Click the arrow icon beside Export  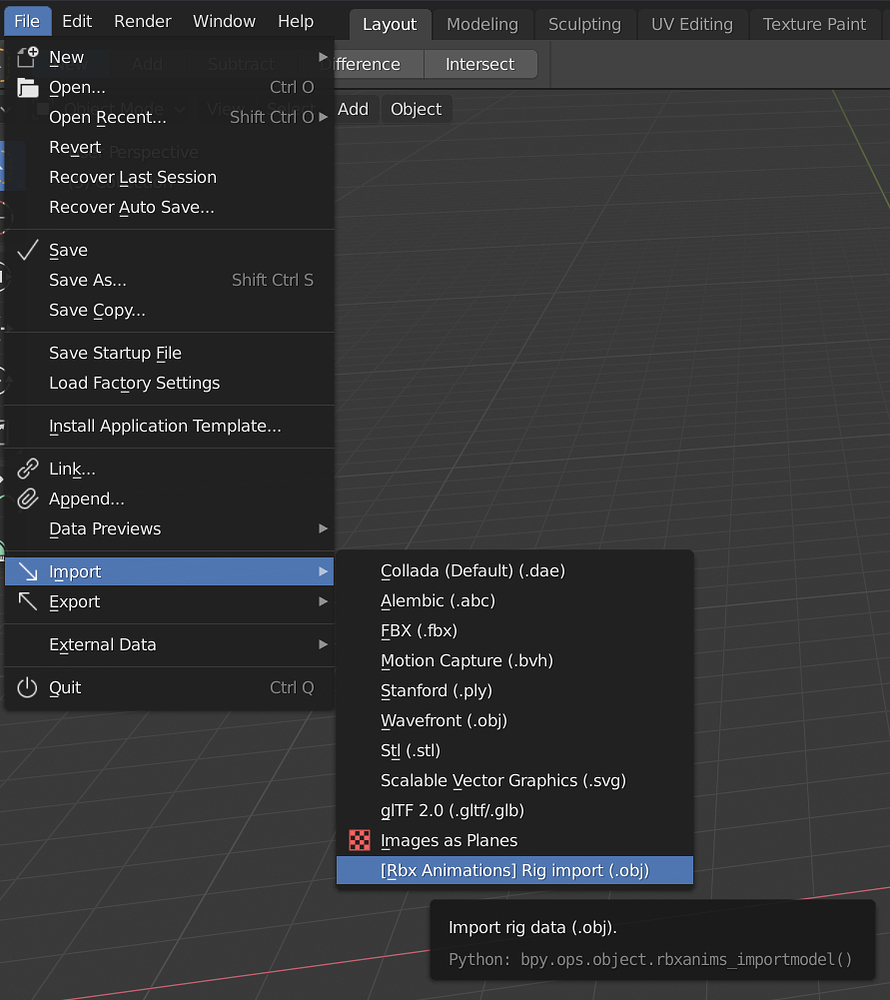pyautogui.click(x=26, y=601)
